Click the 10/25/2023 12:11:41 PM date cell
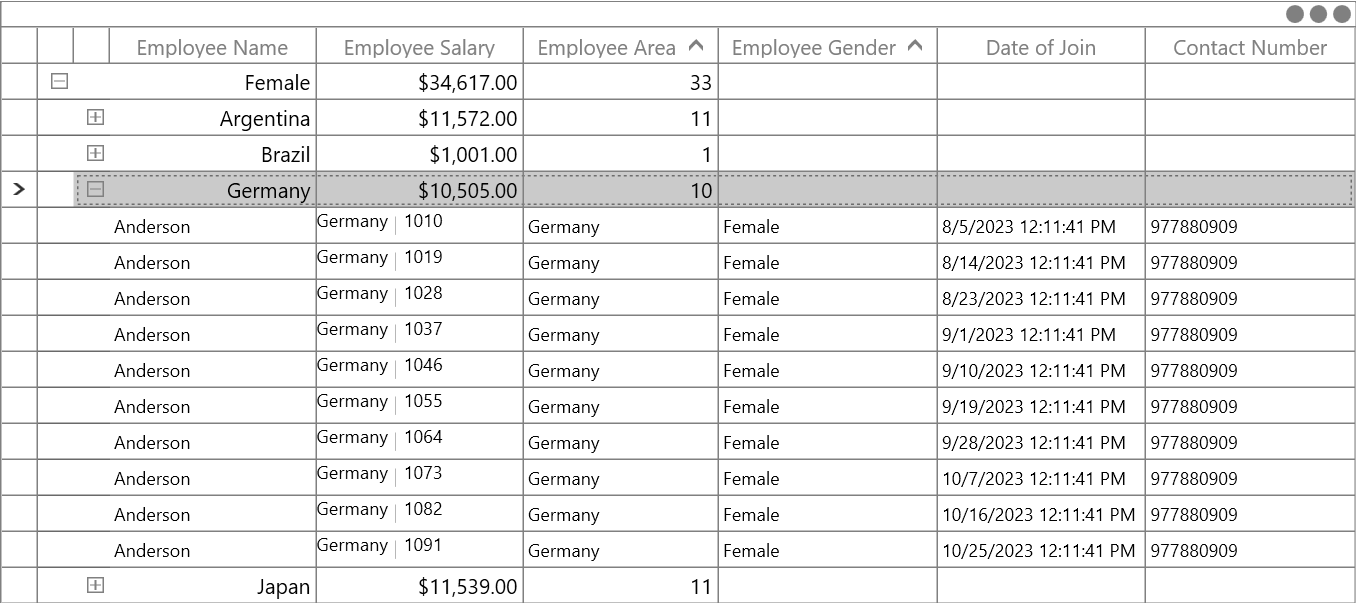1356x603 pixels. click(x=1041, y=550)
